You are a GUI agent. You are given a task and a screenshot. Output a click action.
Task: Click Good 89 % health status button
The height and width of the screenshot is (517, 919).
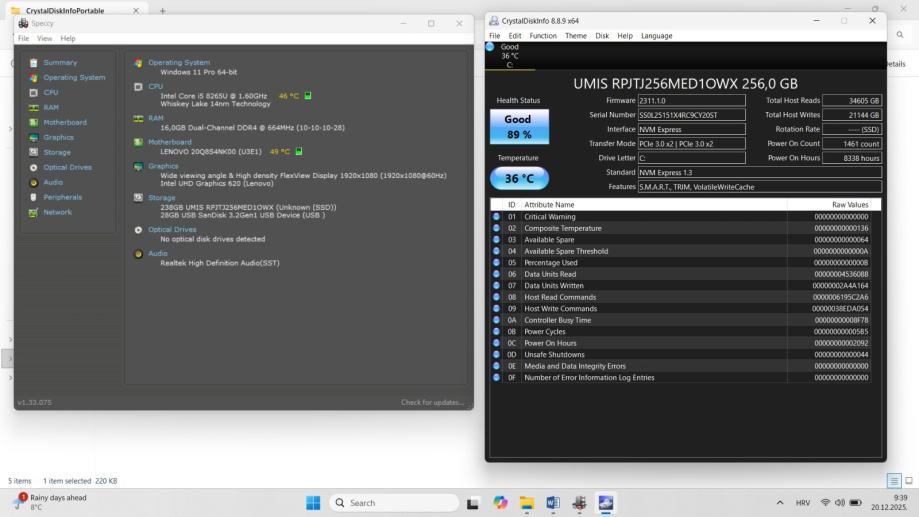coord(519,127)
